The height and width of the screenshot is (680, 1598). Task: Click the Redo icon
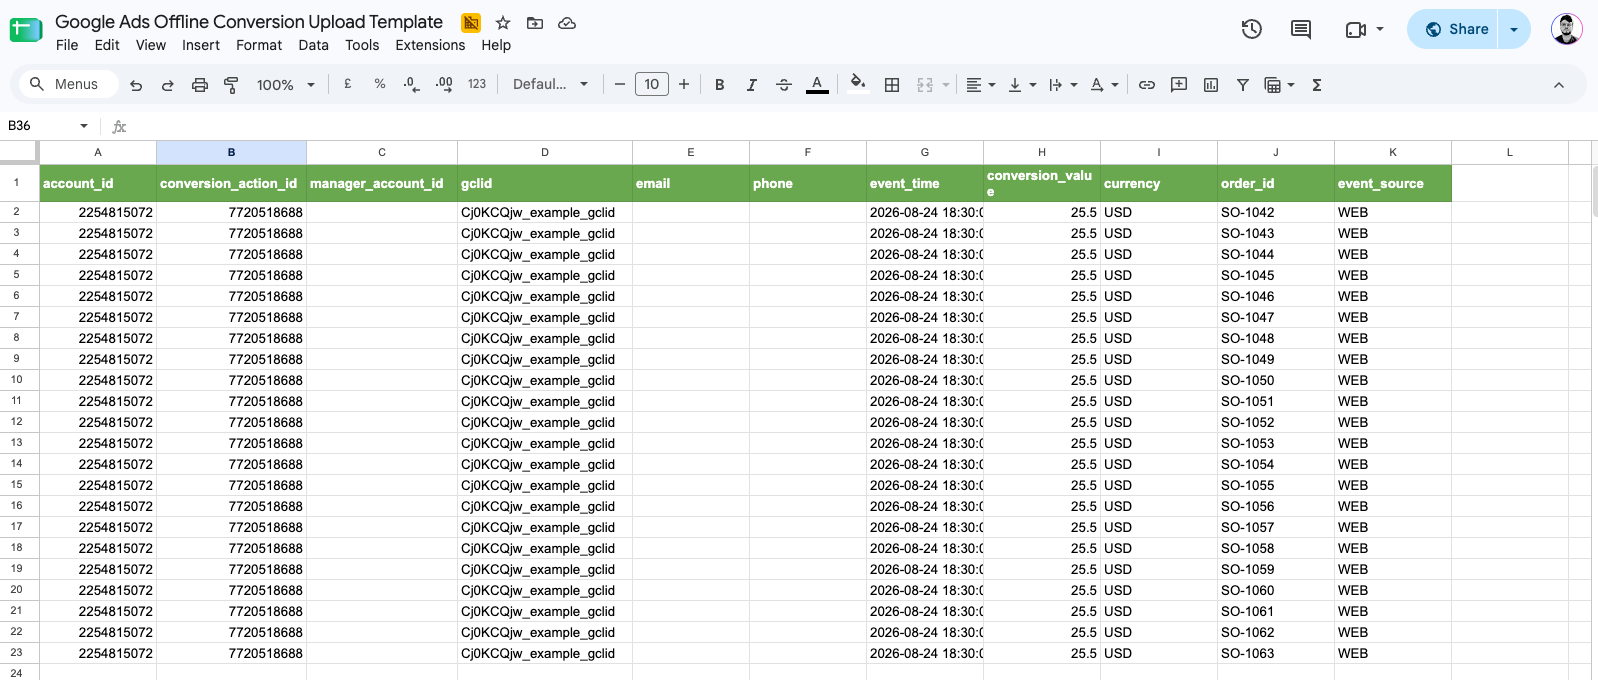click(168, 85)
